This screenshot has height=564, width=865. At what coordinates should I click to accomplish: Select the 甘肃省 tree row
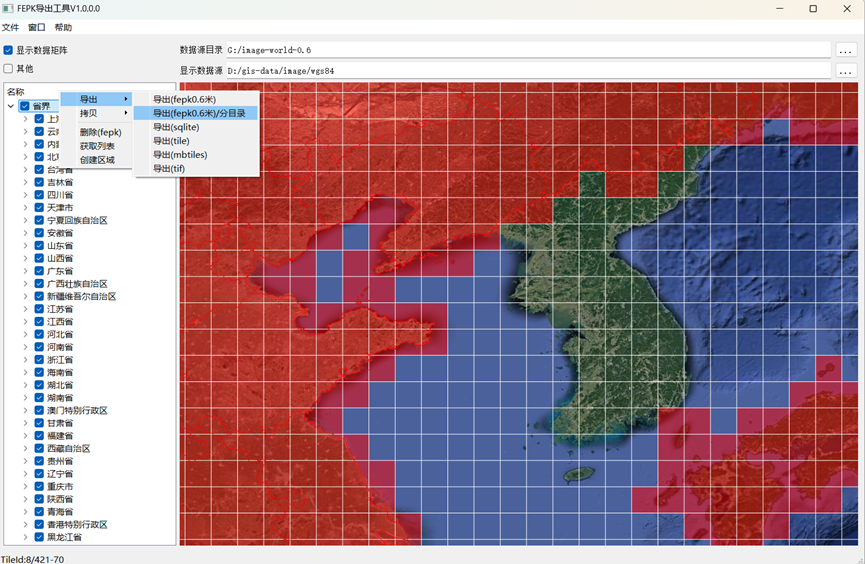pos(60,423)
